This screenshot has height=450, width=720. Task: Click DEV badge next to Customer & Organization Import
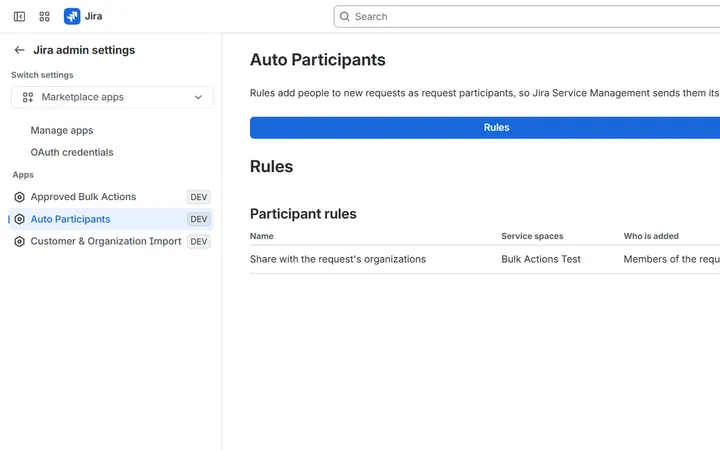coord(199,242)
